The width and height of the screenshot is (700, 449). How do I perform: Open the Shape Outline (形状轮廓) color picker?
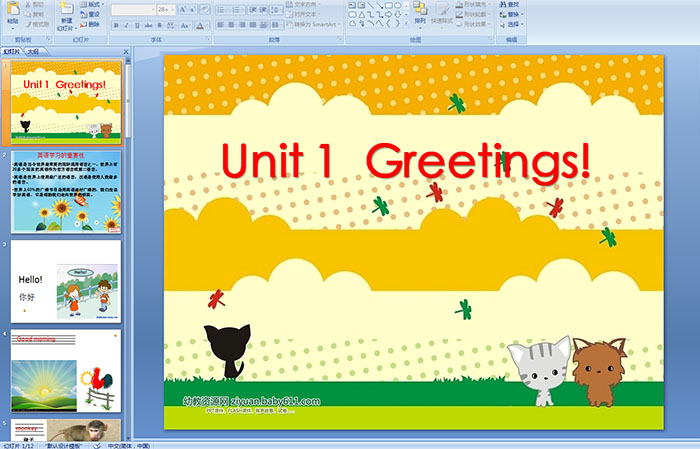click(472, 14)
